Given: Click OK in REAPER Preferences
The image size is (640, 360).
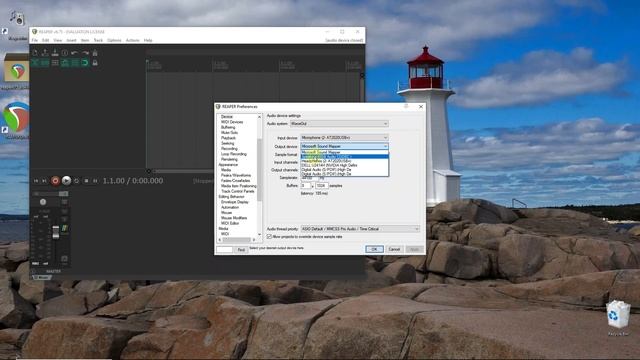Looking at the screenshot, I should coord(374,249).
